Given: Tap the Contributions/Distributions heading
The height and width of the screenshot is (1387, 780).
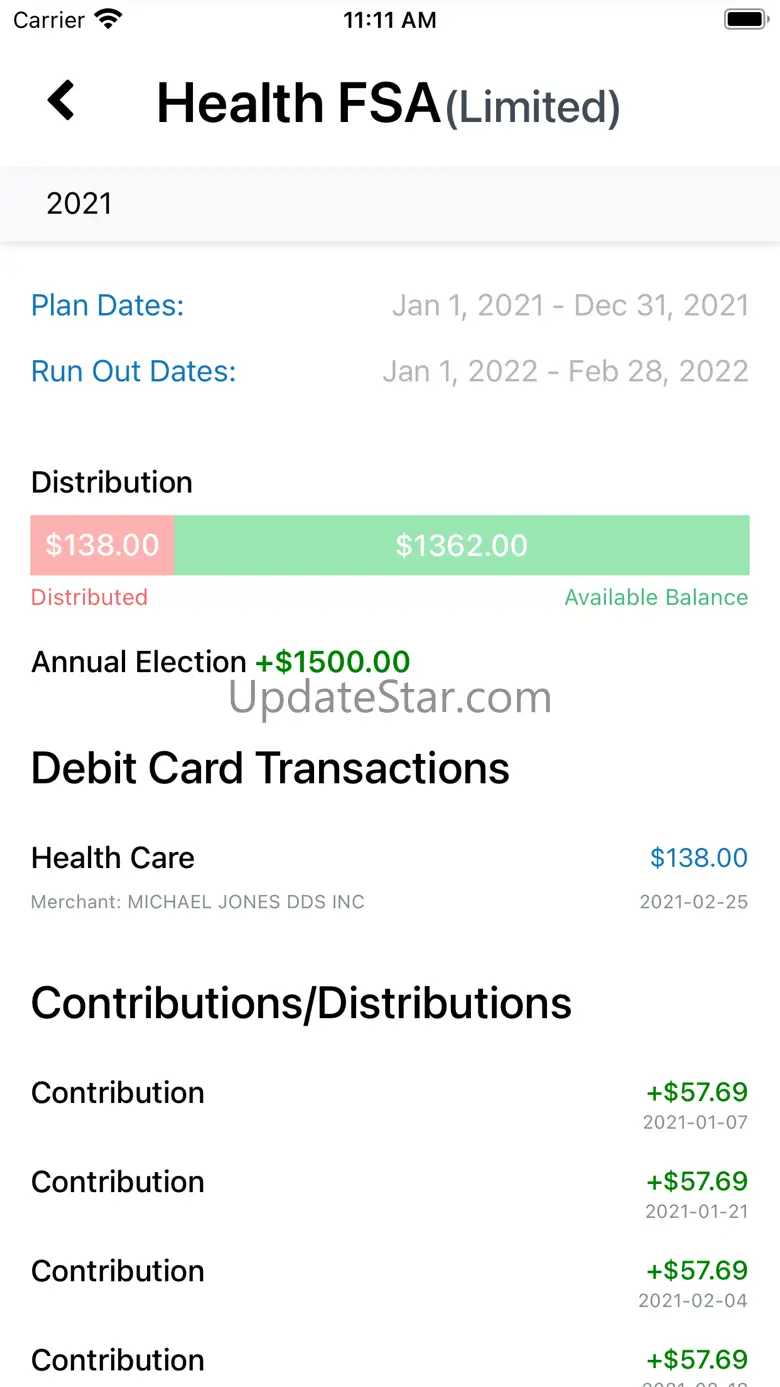Looking at the screenshot, I should pyautogui.click(x=301, y=1003).
